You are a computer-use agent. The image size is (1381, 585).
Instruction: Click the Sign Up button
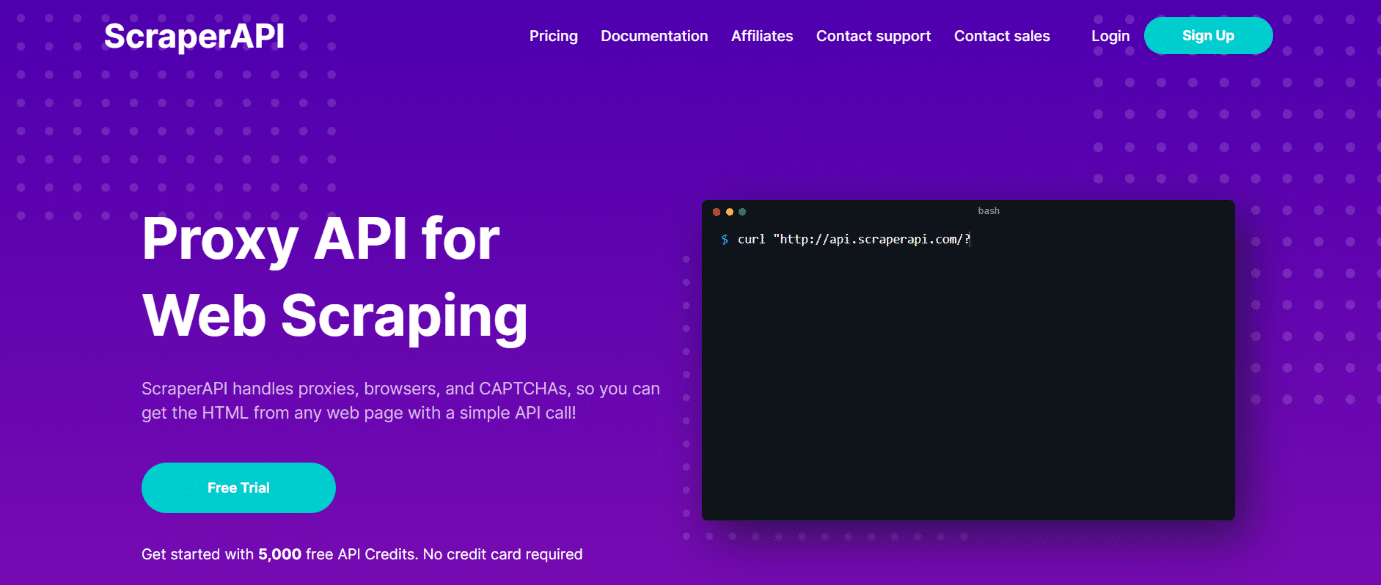pyautogui.click(x=1208, y=36)
